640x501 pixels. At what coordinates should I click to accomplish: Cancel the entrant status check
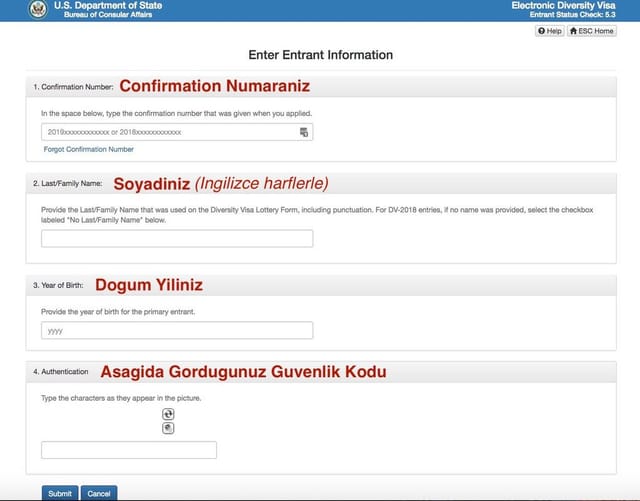[99, 493]
